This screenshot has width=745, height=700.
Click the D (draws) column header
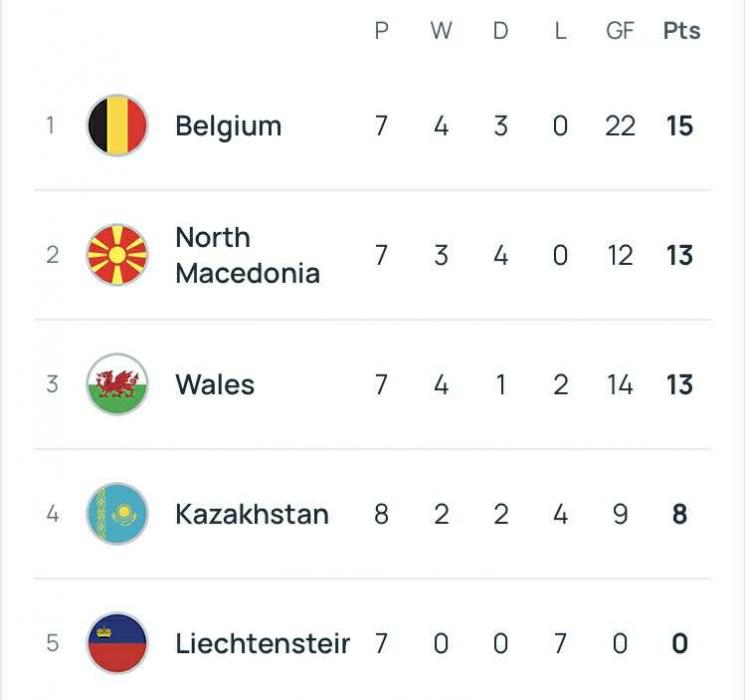[x=500, y=31]
